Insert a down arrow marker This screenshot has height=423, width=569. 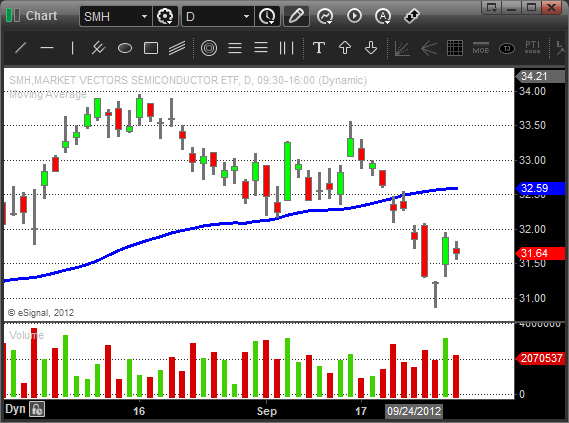(x=371, y=48)
